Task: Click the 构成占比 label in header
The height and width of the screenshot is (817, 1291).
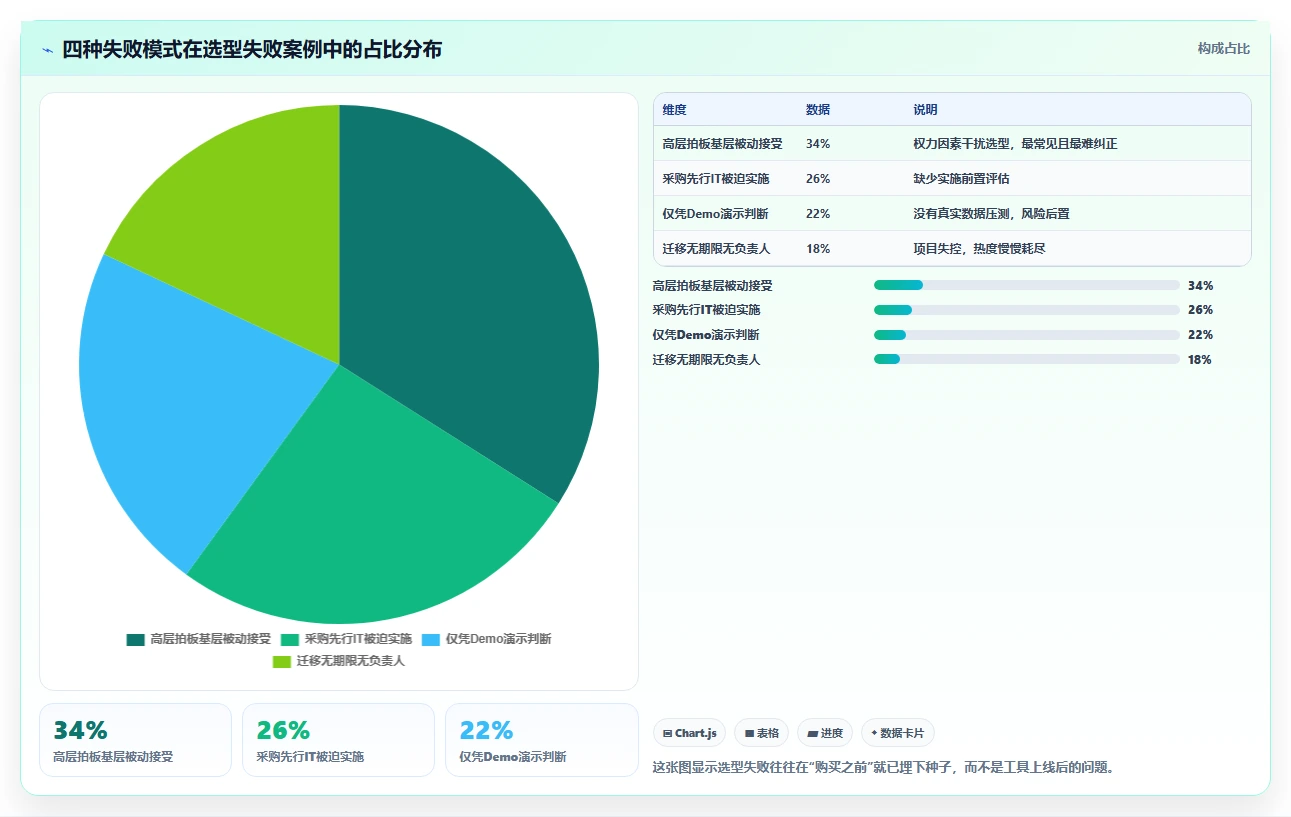Action: tap(1224, 49)
